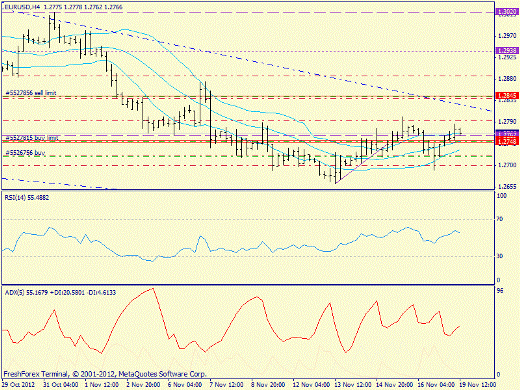Image resolution: width=520 pixels, height=390 pixels.
Task: Click the 1 Nov 12:00 date label
Action: (102, 384)
